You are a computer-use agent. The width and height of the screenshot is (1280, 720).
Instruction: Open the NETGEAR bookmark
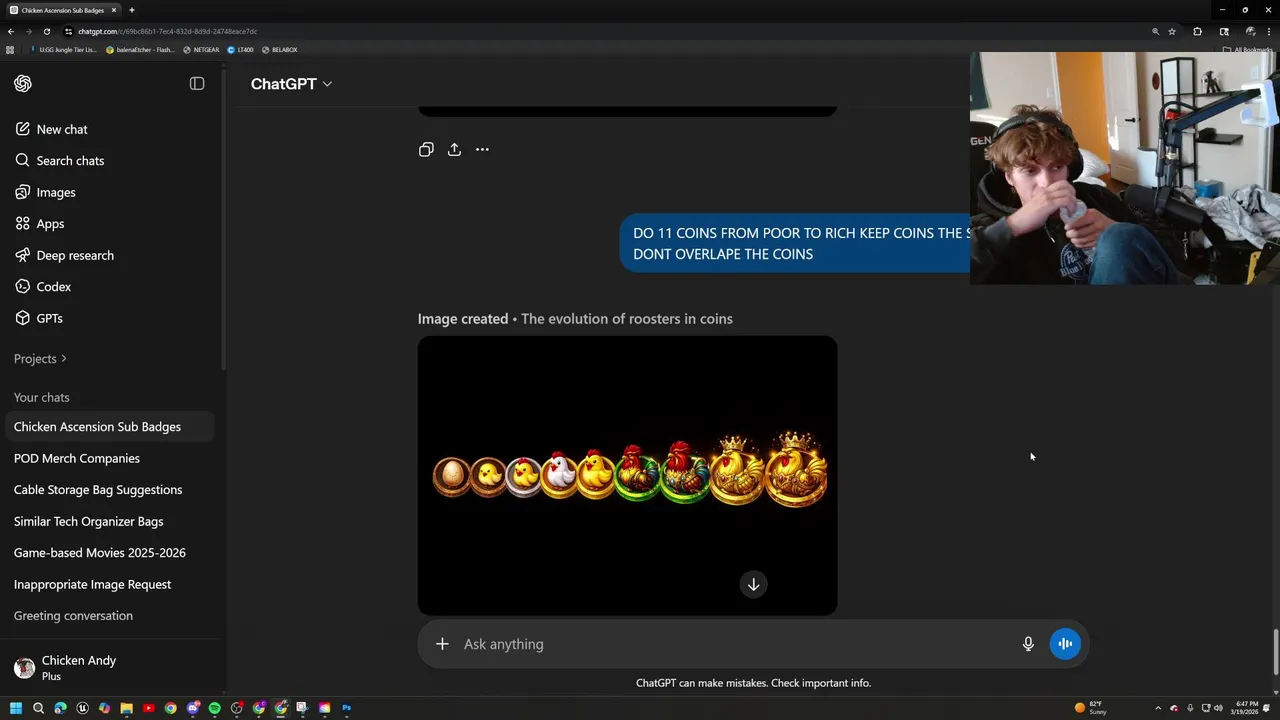(x=201, y=50)
